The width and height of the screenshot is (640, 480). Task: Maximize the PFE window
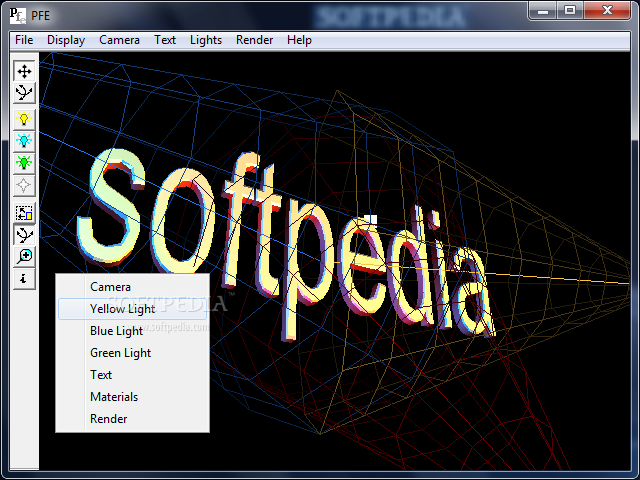(x=570, y=11)
